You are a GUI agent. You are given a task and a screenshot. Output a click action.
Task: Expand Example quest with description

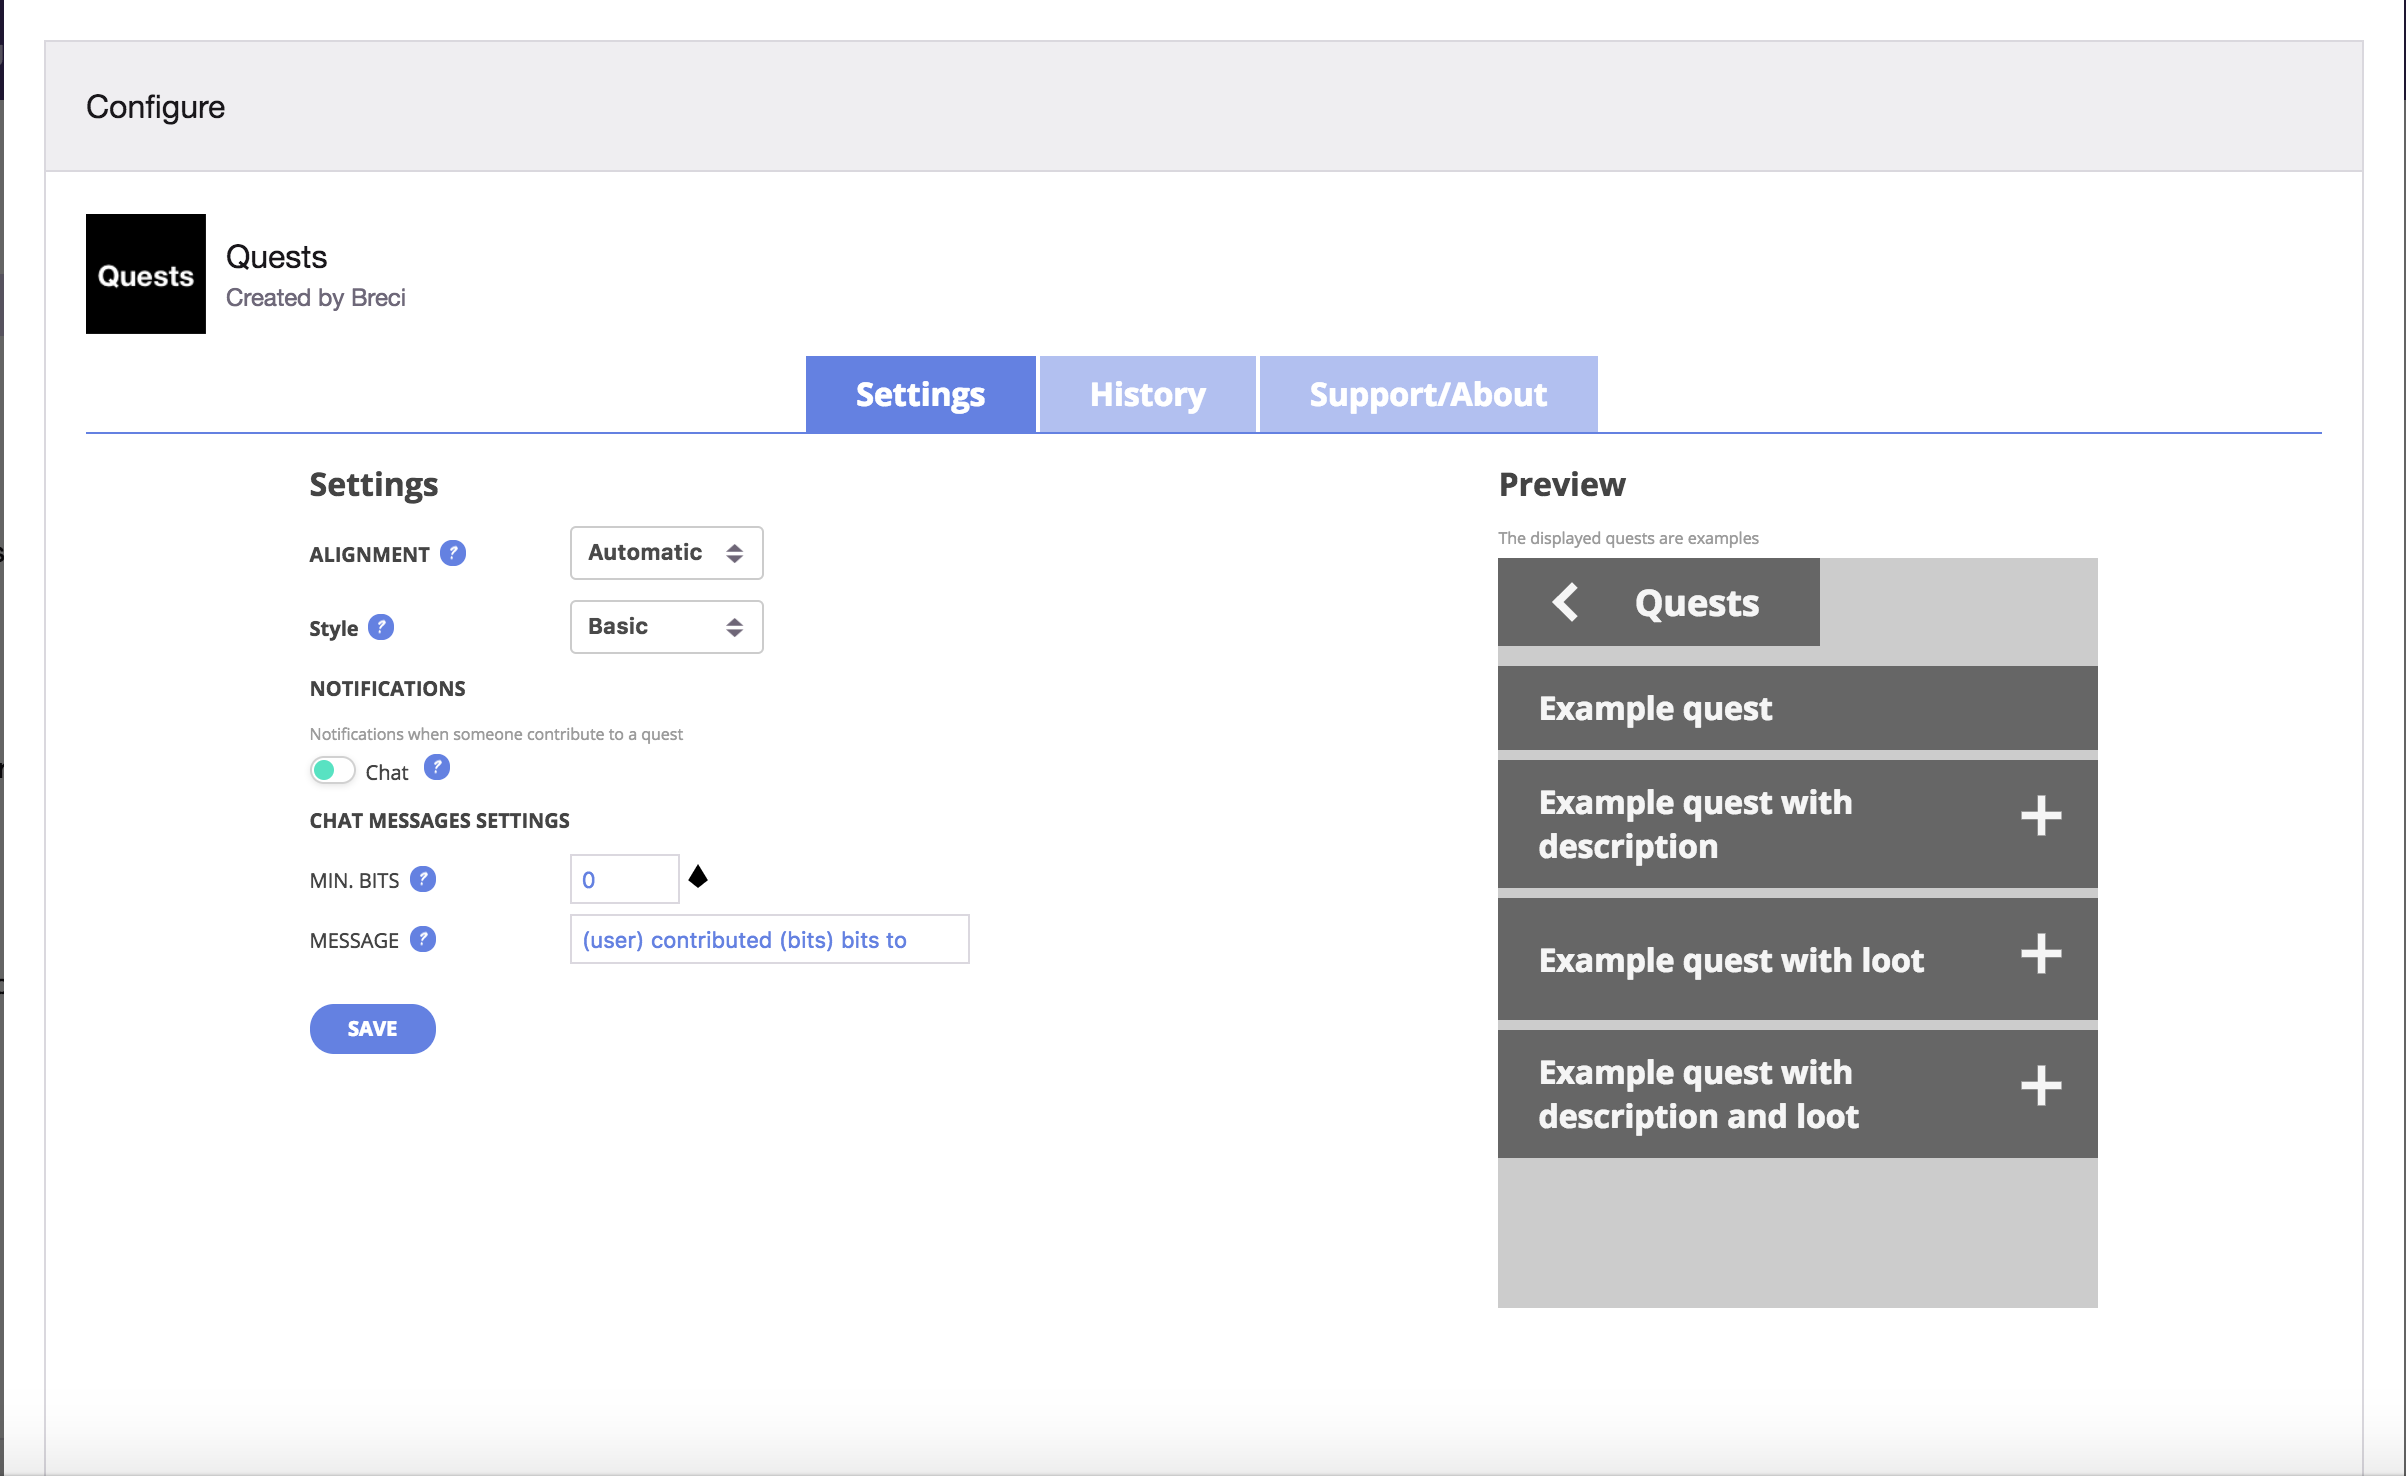pos(2040,816)
